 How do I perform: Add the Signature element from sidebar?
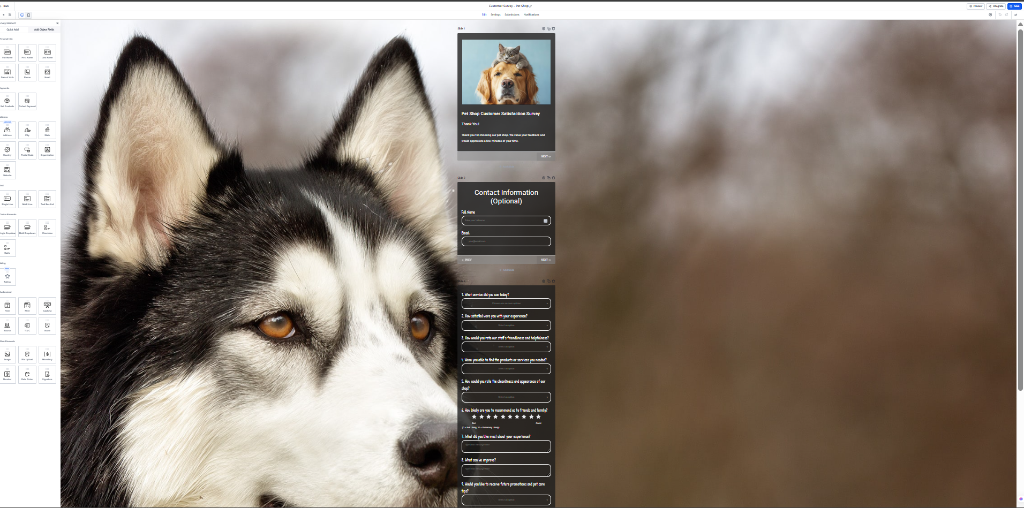point(47,374)
